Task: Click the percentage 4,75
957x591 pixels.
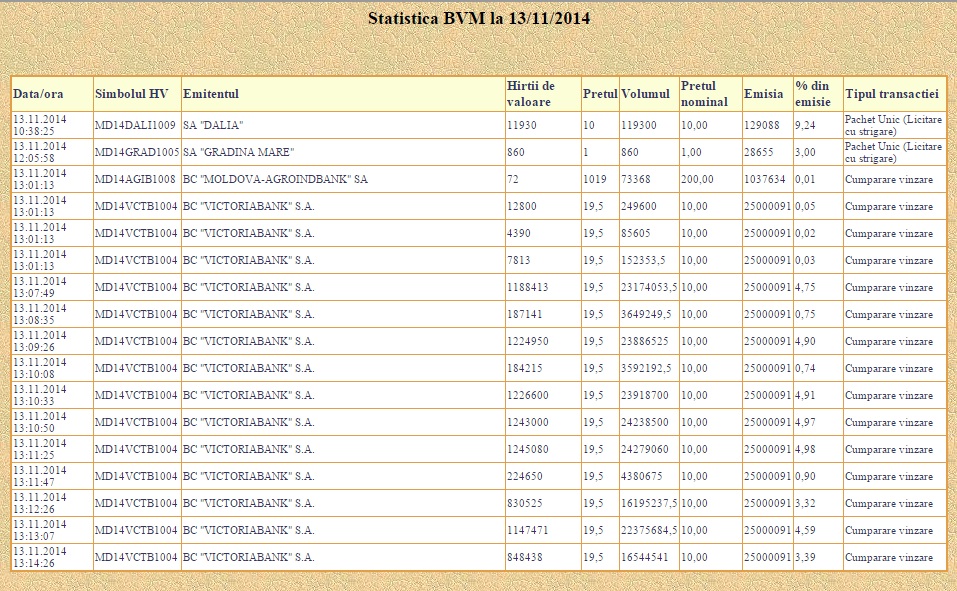Action: pyautogui.click(x=805, y=287)
